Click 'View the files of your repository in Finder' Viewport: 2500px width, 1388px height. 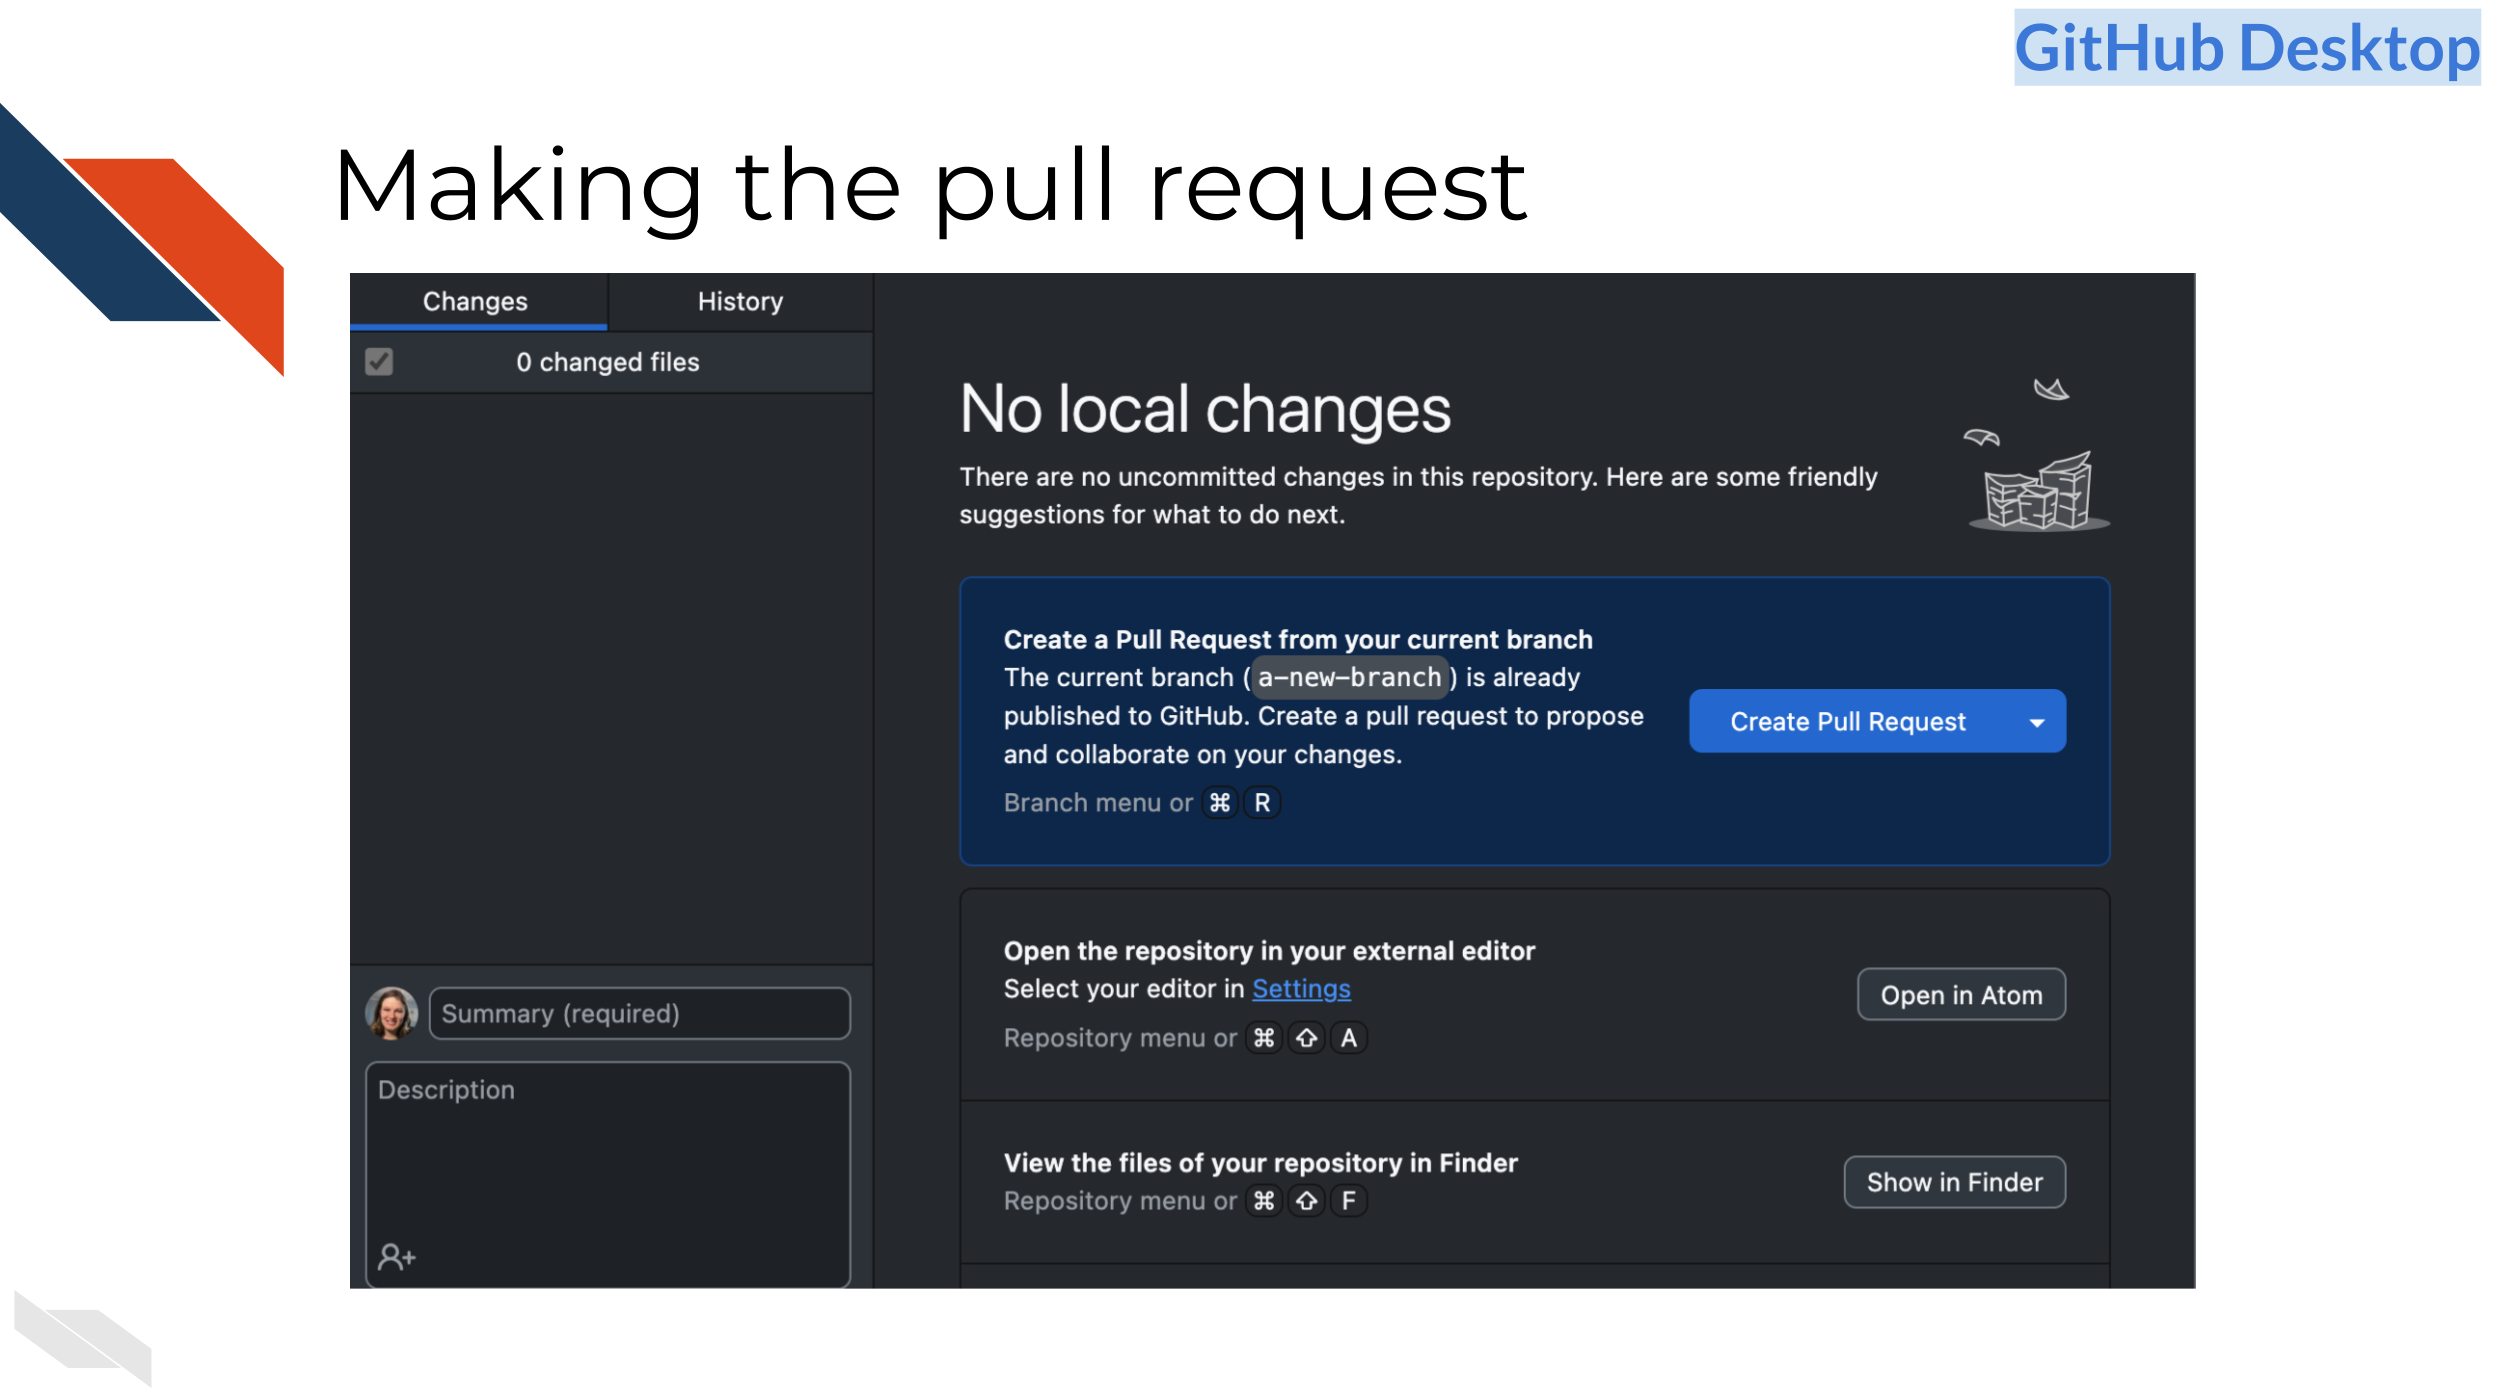pos(1260,1163)
